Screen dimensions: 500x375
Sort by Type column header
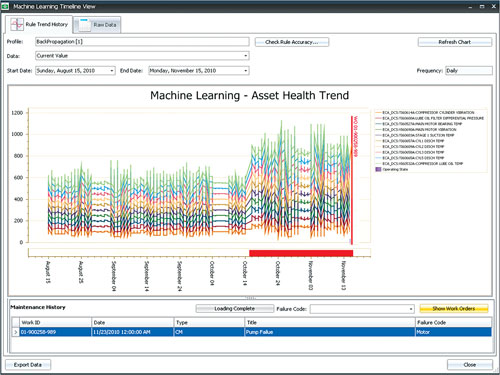tap(209, 322)
